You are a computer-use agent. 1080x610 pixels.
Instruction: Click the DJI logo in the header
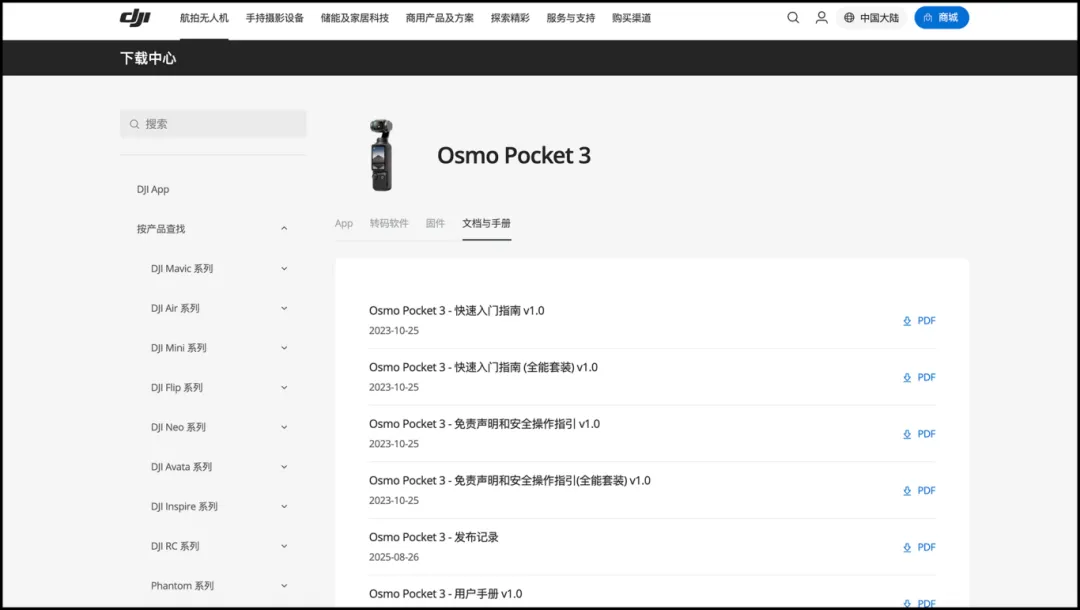tap(135, 18)
